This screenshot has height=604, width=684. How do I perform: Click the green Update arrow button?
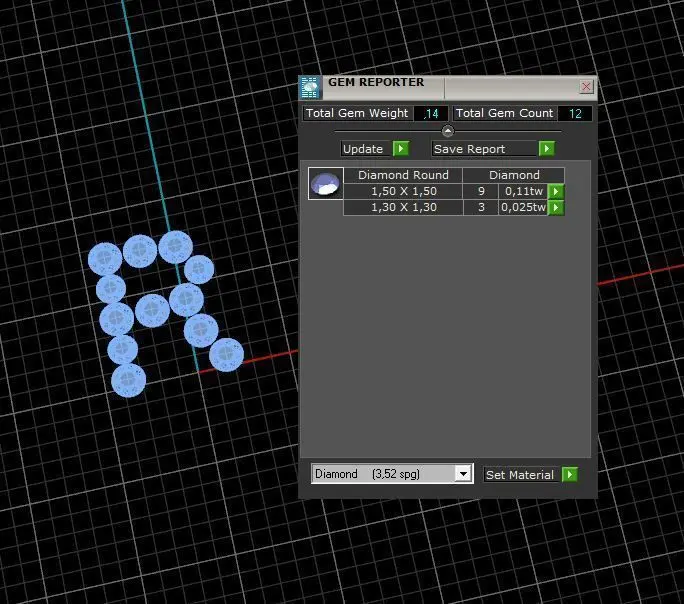400,149
